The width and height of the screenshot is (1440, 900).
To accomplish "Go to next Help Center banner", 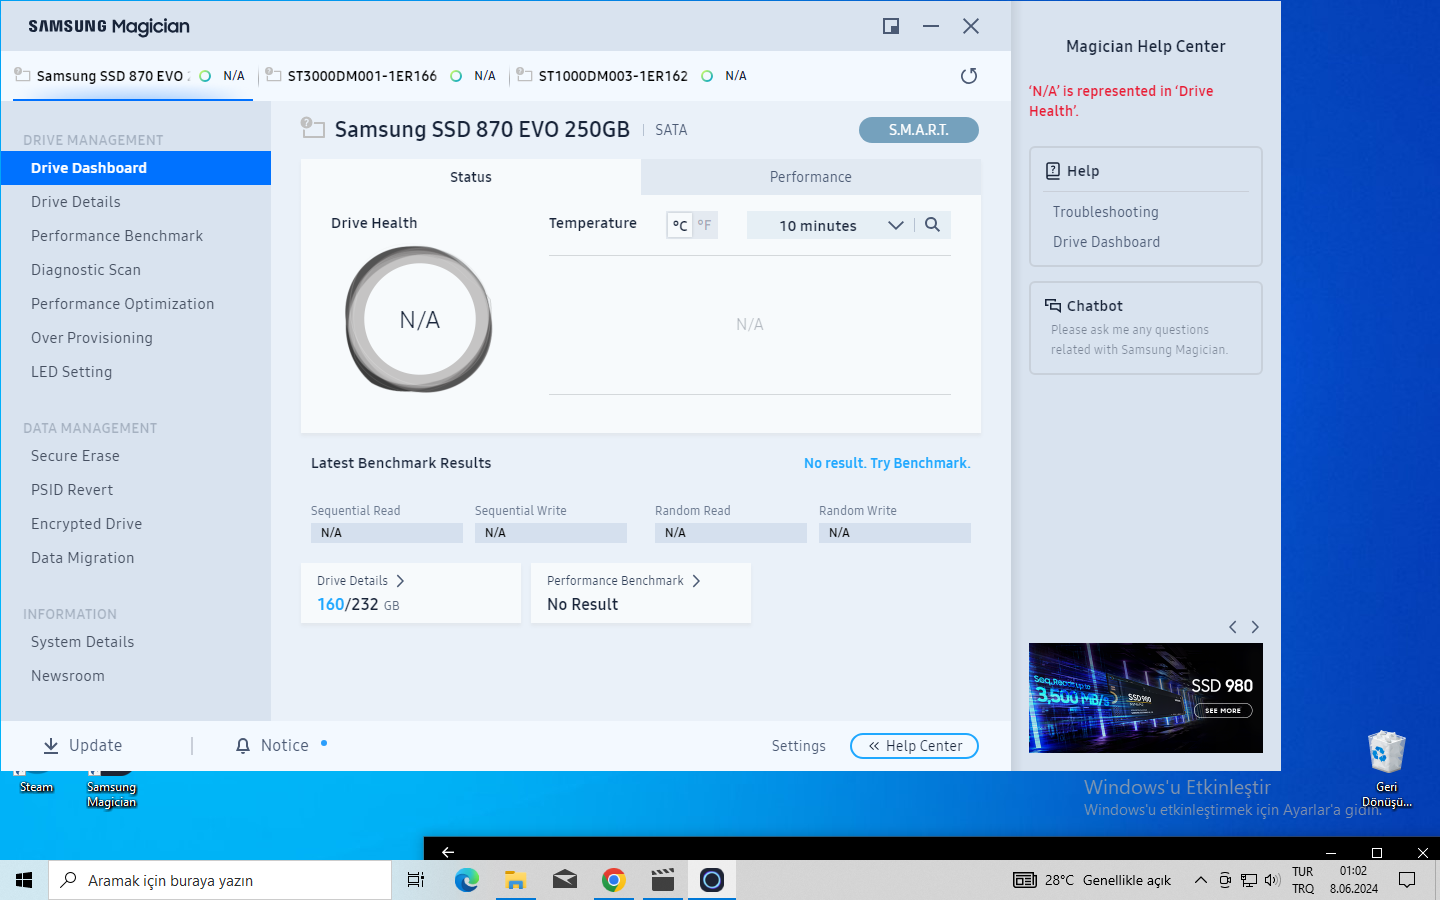I will point(1255,627).
